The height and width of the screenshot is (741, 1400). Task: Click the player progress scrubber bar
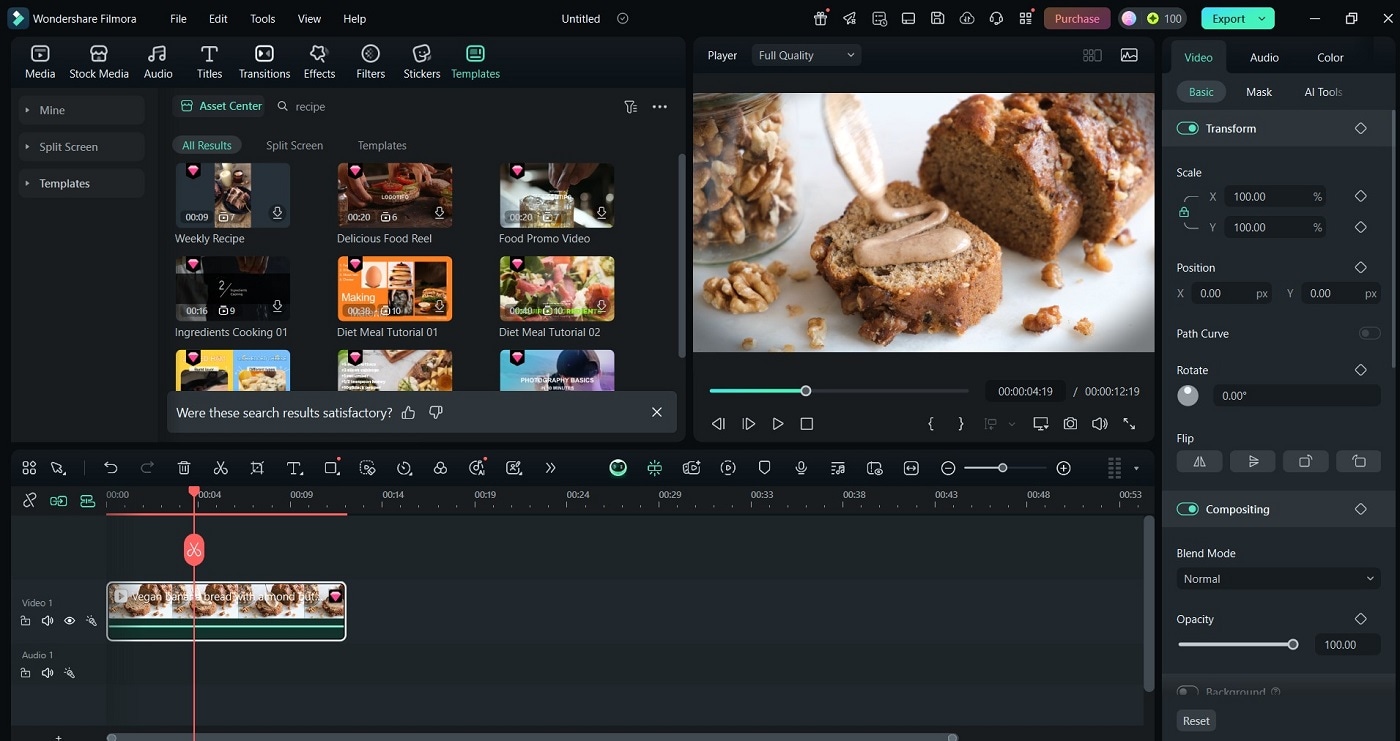pyautogui.click(x=839, y=391)
